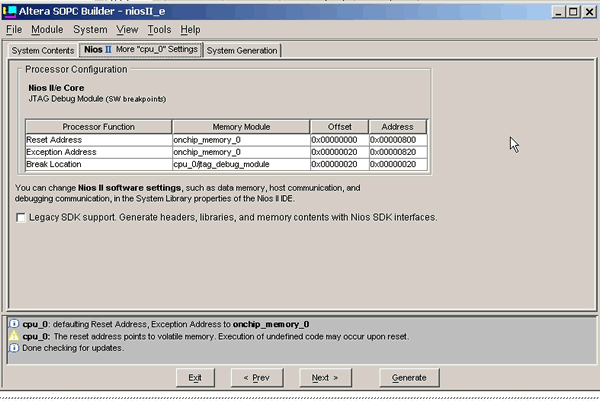The image size is (600, 402).
Task: Click Memory Module column header
Action: 241,127
